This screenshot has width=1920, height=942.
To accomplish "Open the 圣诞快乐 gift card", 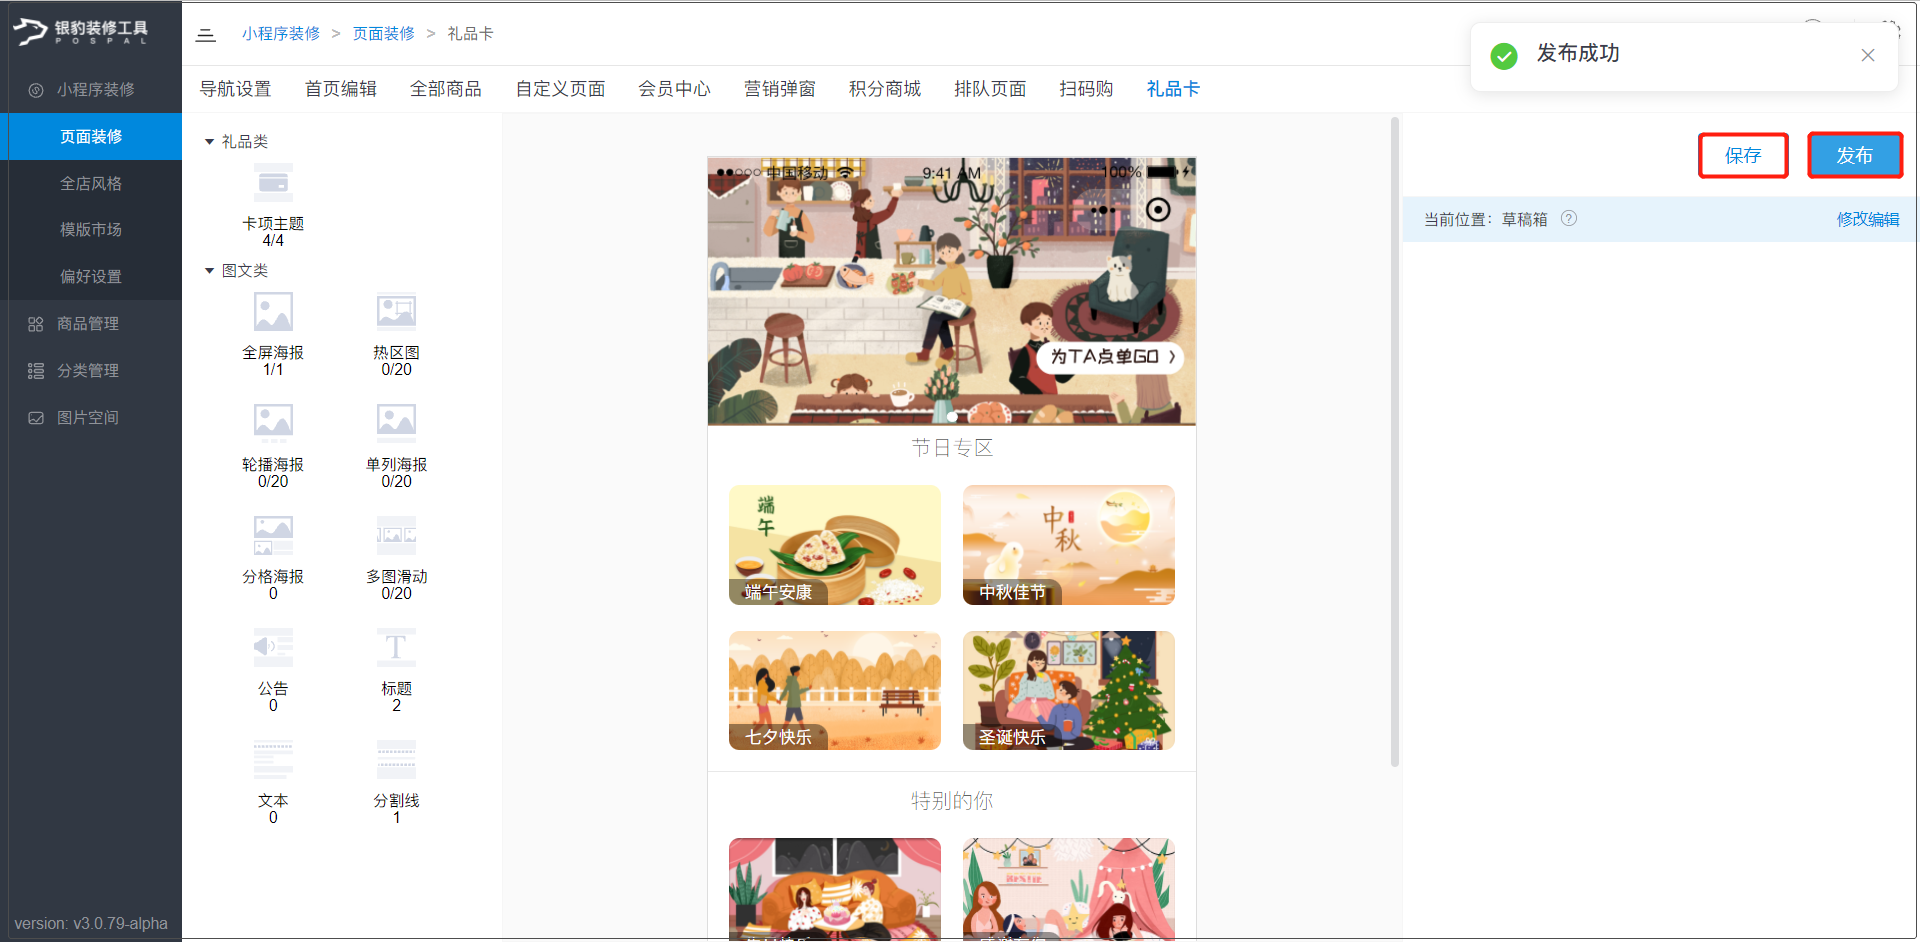I will click(x=1069, y=690).
